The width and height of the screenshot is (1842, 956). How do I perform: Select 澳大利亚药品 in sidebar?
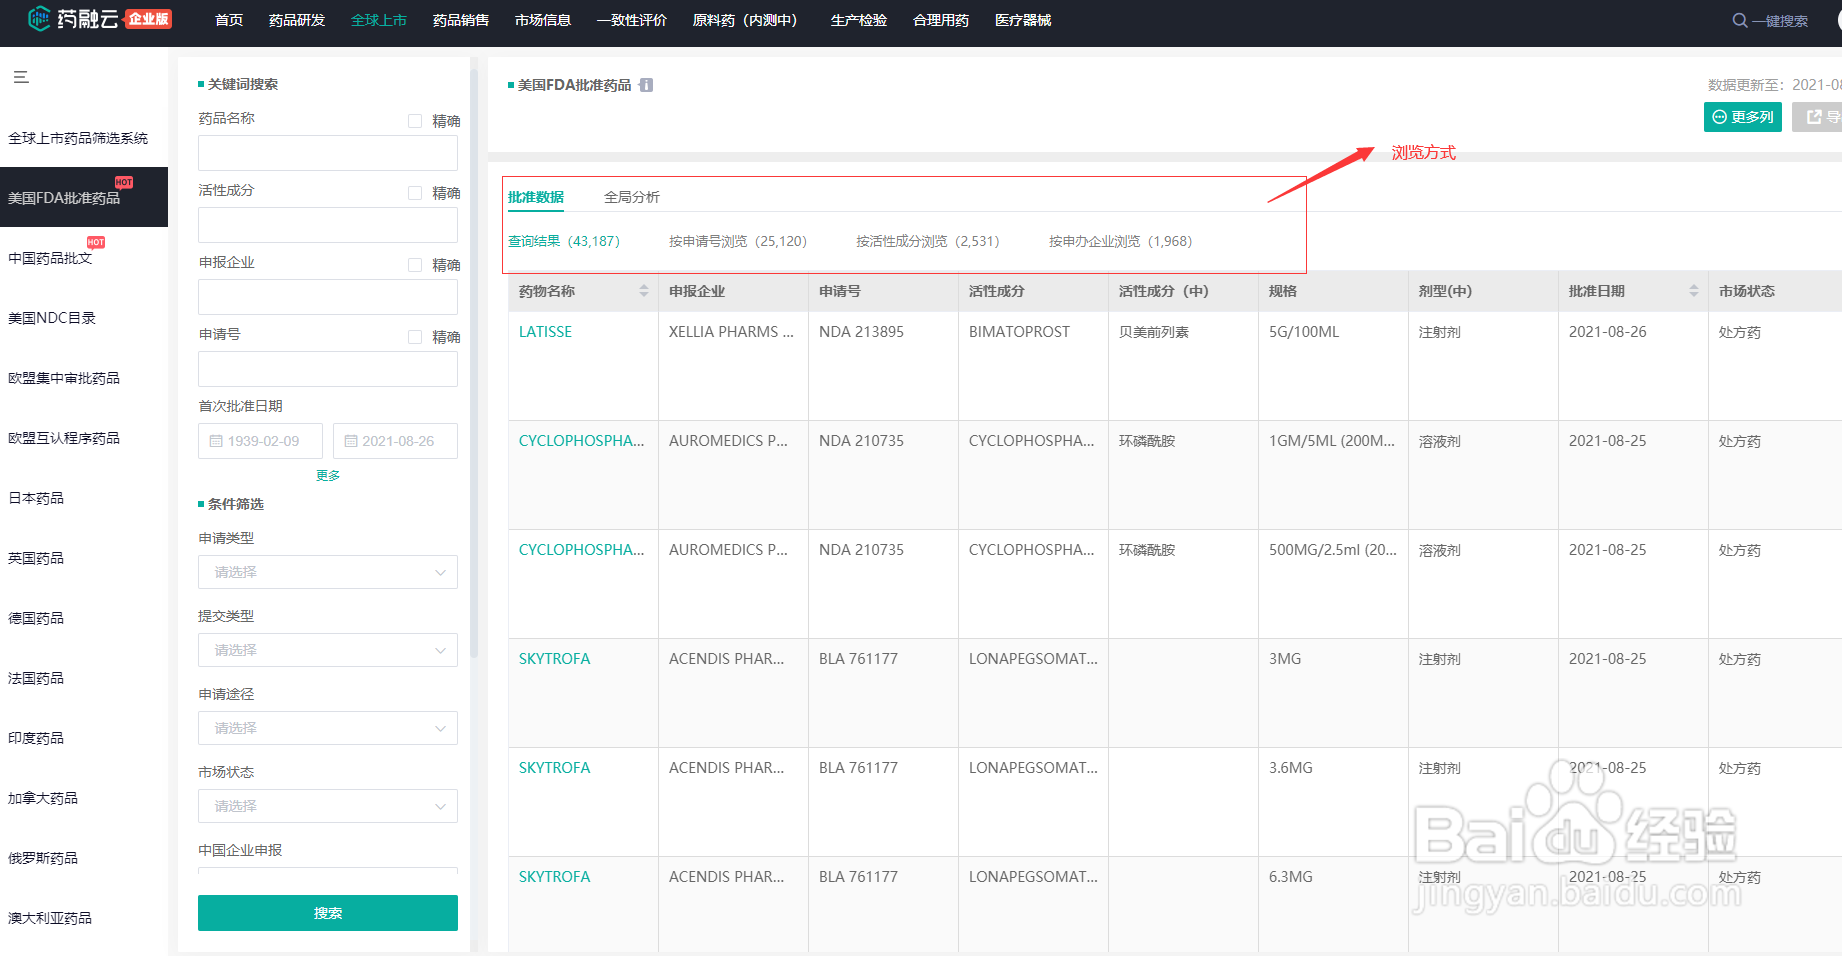[50, 918]
